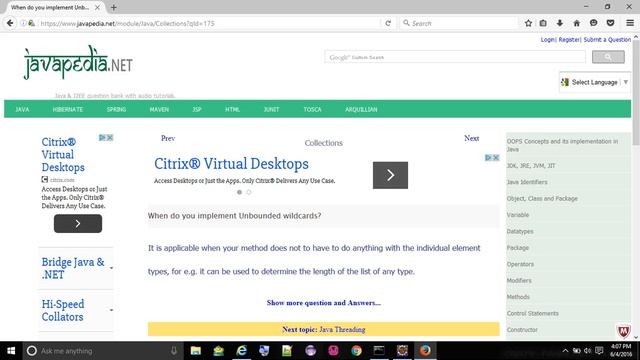
Task: Open the ARQUILLIAN menu item
Action: (x=361, y=109)
